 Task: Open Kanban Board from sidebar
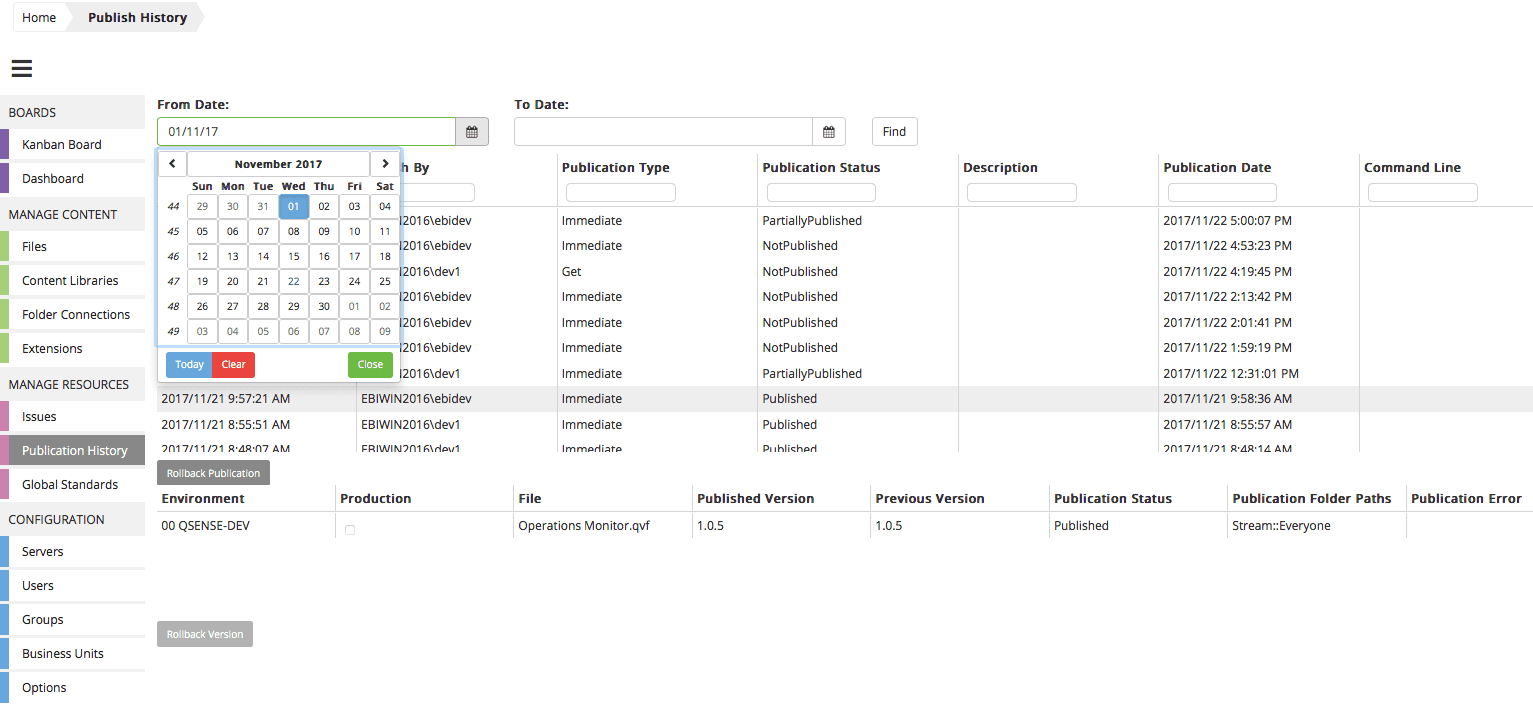[62, 144]
